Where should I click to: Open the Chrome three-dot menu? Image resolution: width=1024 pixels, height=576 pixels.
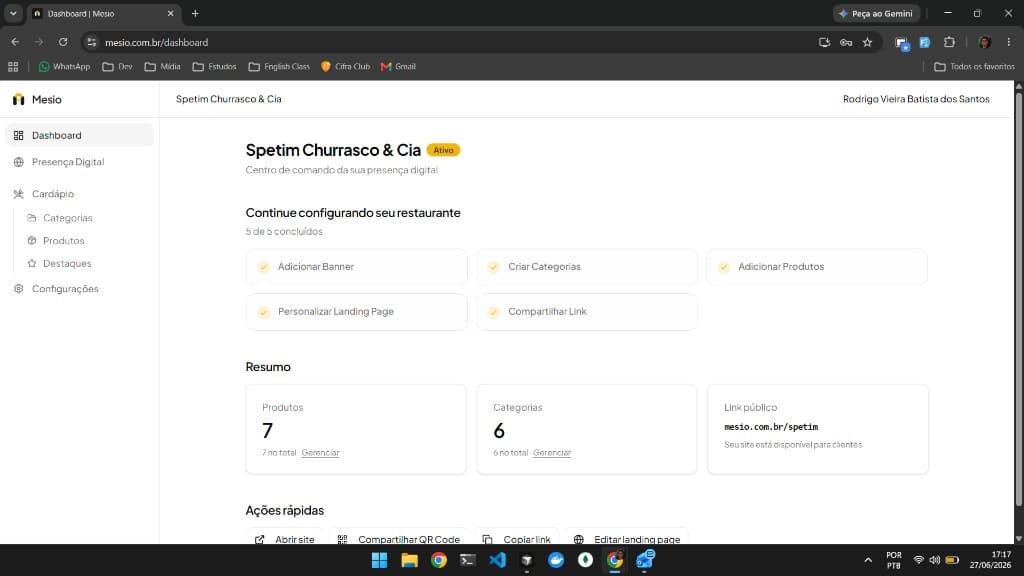pos(1008,42)
